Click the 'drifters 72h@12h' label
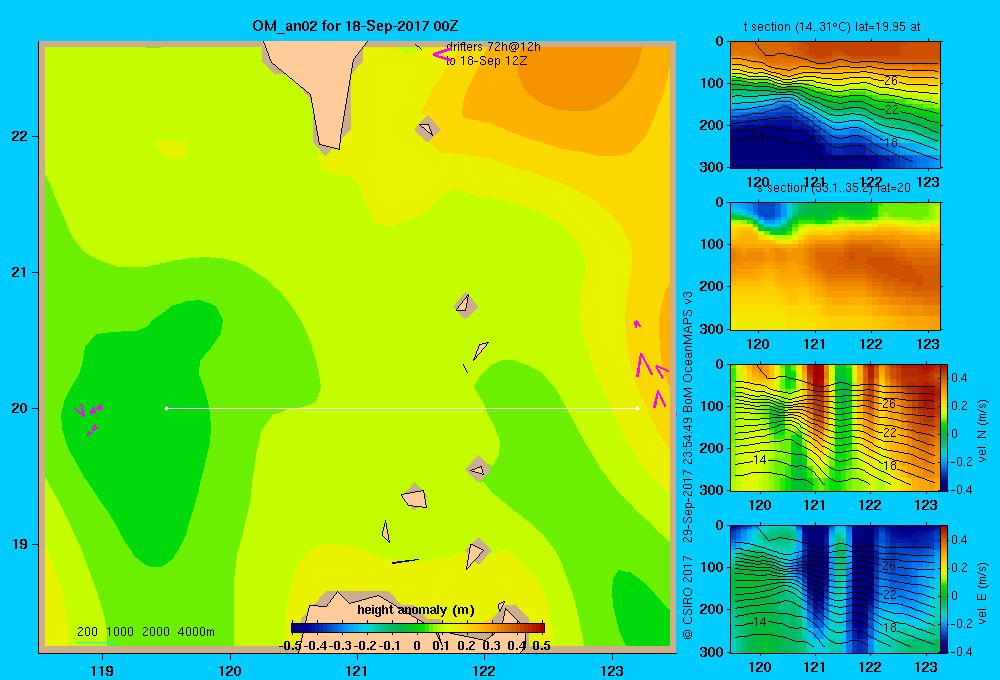 (494, 47)
